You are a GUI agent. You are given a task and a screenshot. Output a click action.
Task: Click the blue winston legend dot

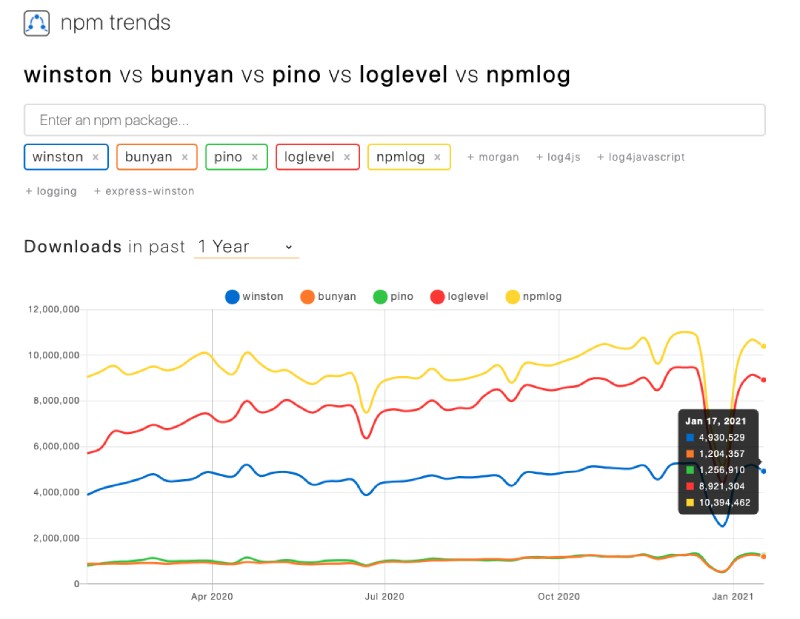point(232,296)
